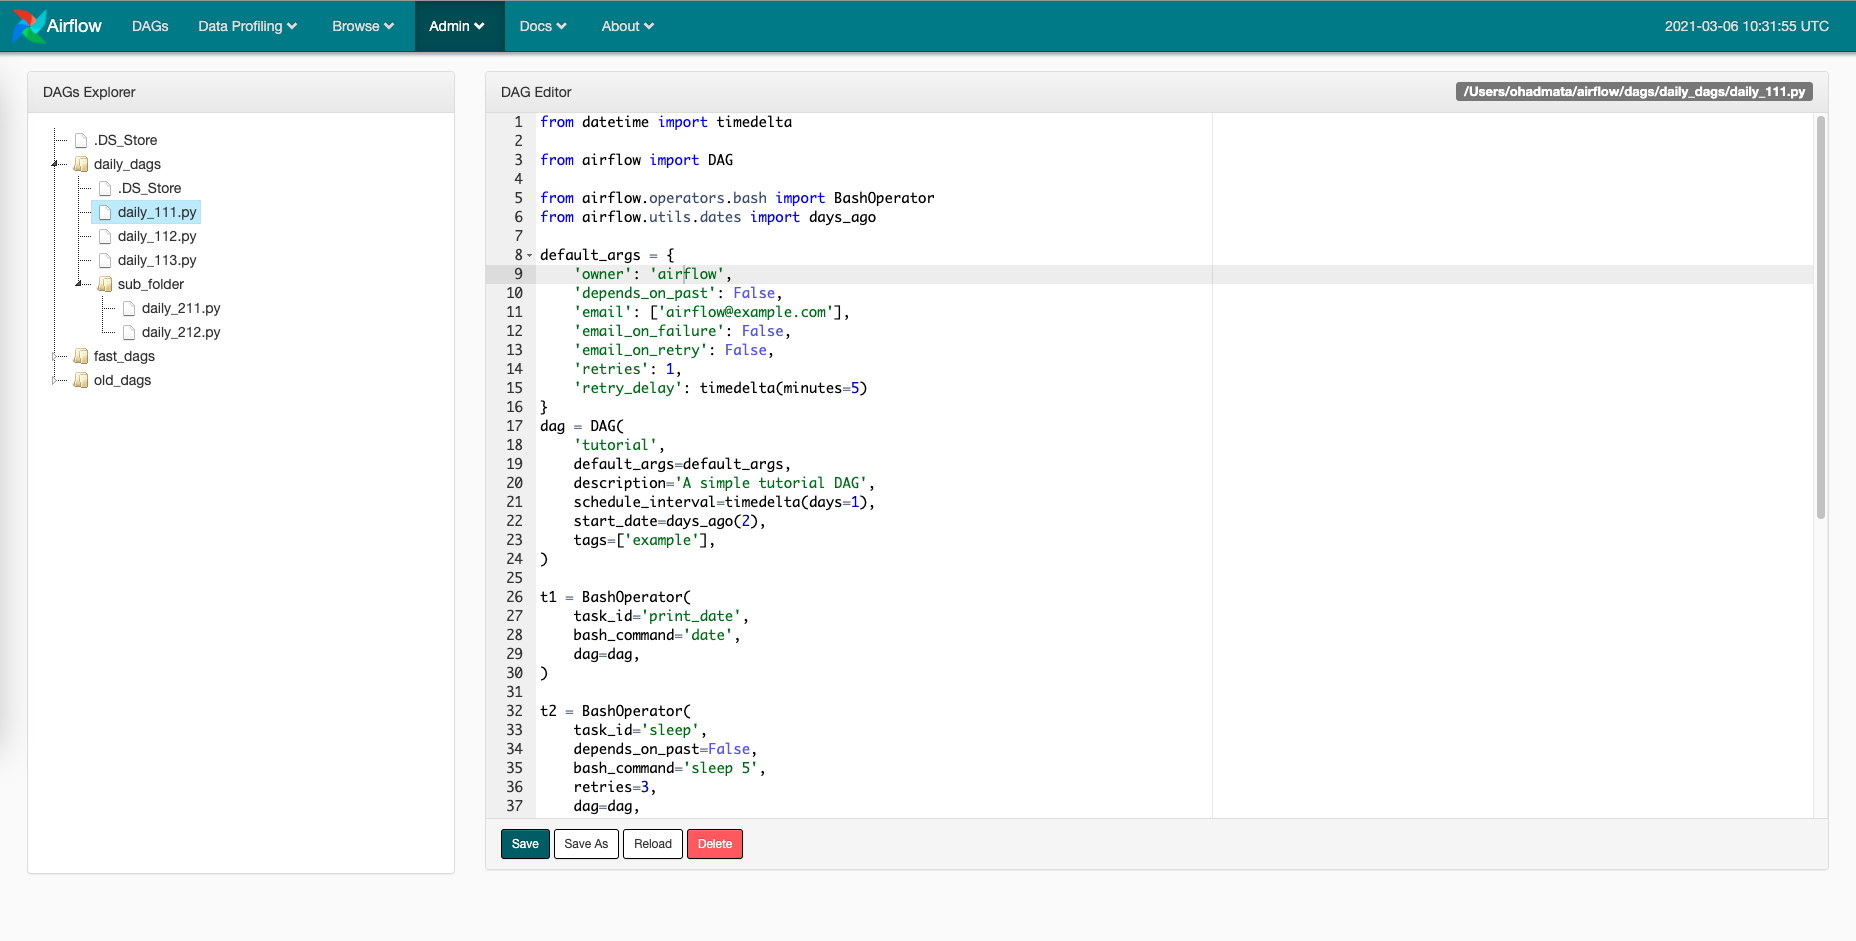Select the .DS_Store file icon
1856x941 pixels.
[80, 140]
